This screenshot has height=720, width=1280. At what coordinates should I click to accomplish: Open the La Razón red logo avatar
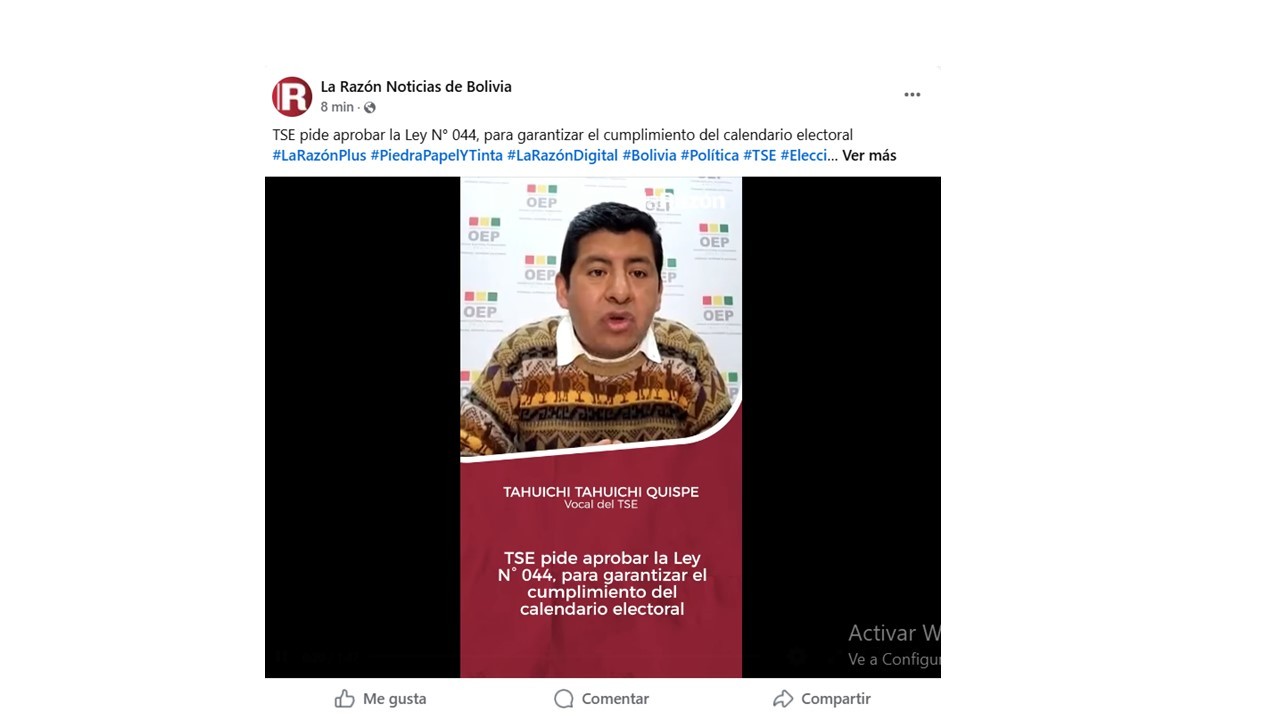tap(292, 96)
